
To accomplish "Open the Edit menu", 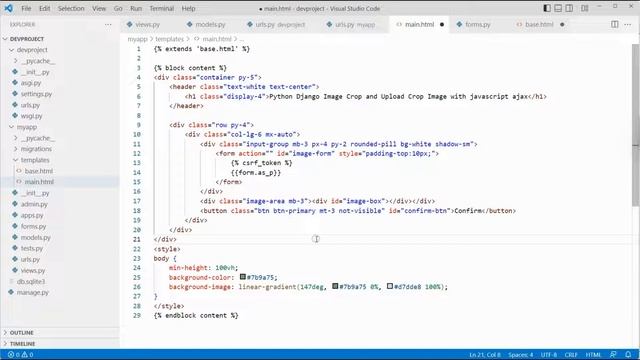I will [44, 8].
